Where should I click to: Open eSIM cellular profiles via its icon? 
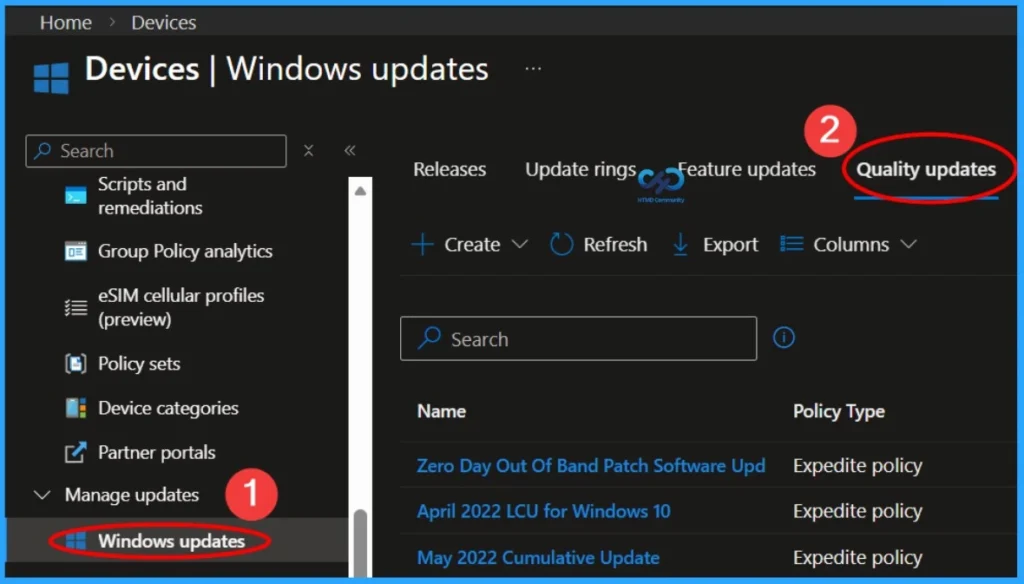click(78, 307)
